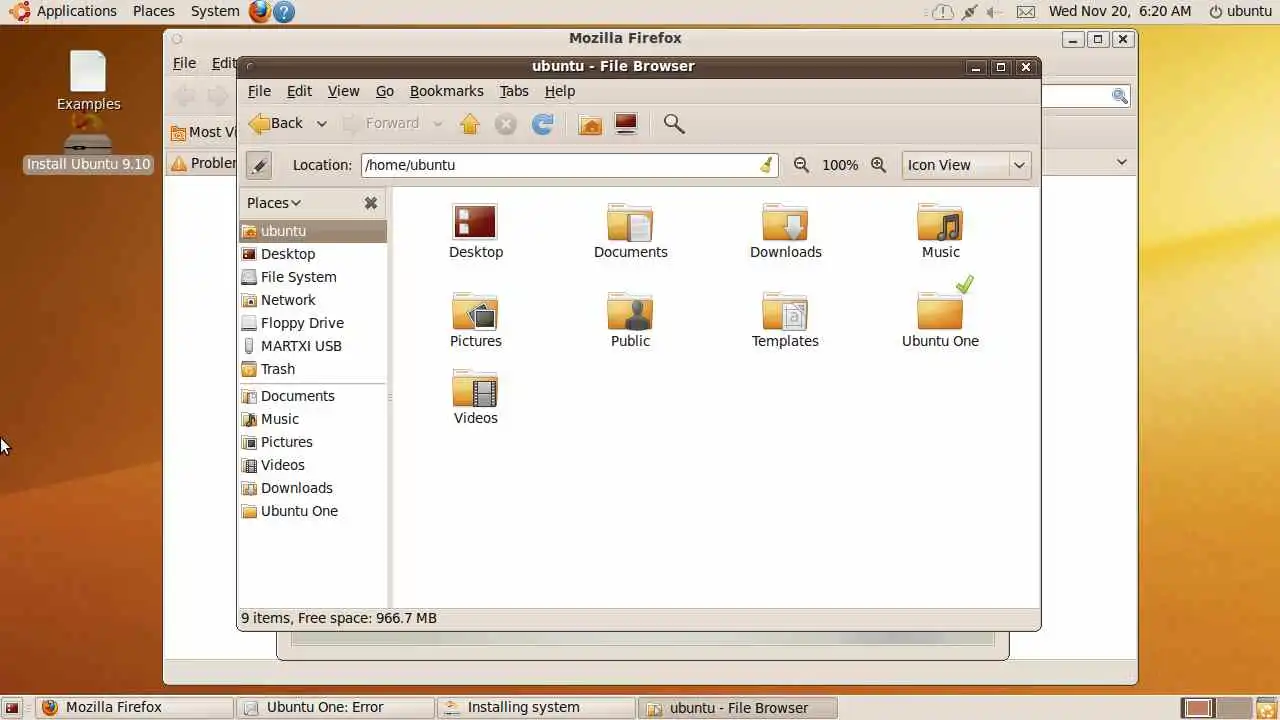Go up one folder with Up arrow icon
Image resolution: width=1280 pixels, height=720 pixels.
click(470, 124)
